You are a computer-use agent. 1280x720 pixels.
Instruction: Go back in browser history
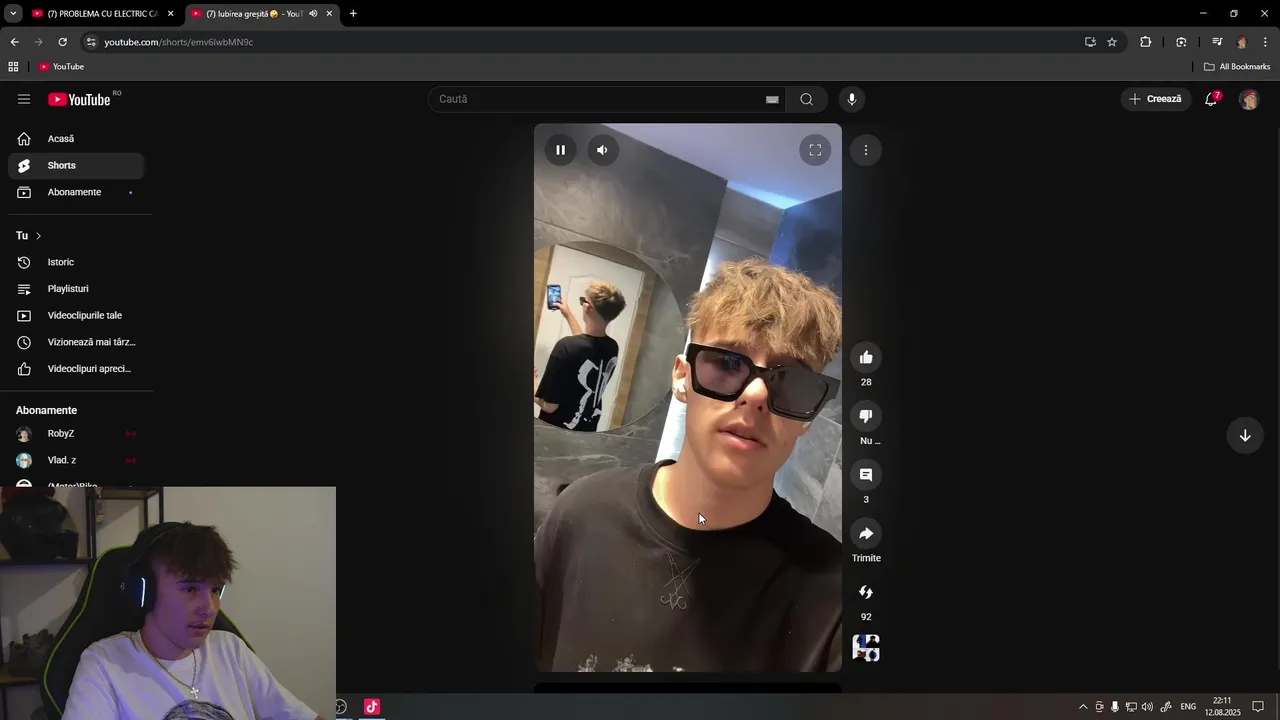(14, 42)
